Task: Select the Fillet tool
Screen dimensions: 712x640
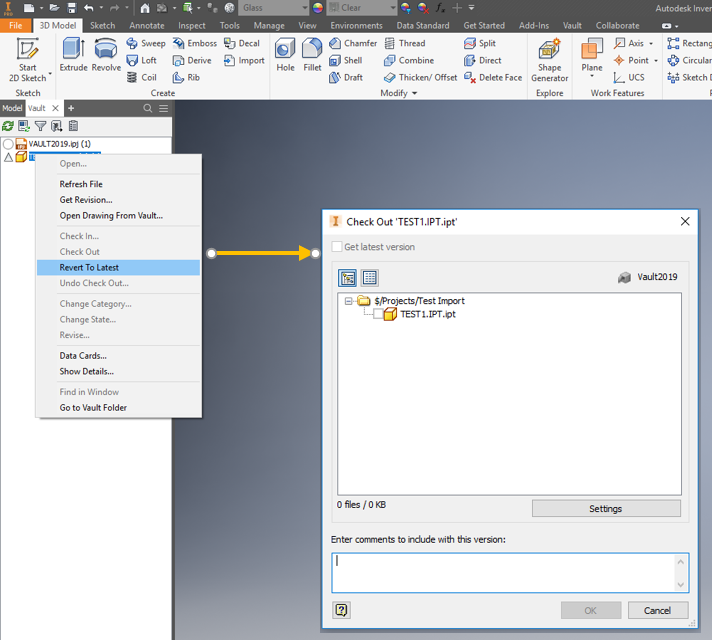Action: (x=312, y=55)
